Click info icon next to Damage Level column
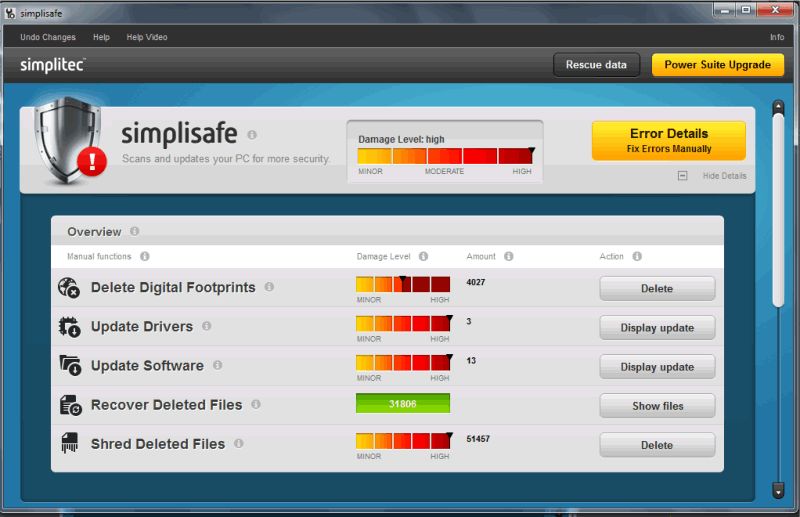Viewport: 800px width, 517px height. coord(423,256)
